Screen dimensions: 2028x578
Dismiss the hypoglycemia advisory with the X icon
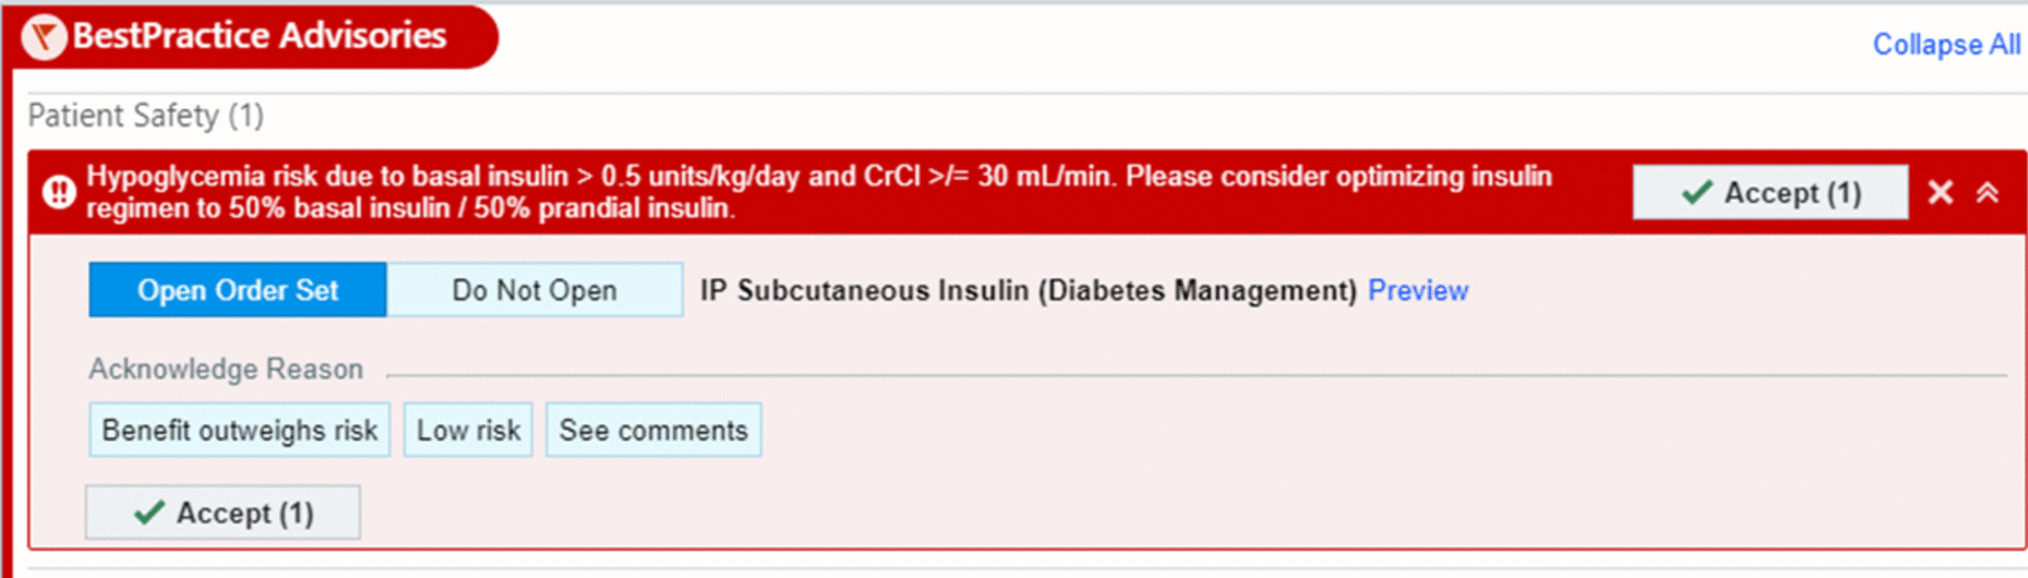tap(1940, 192)
